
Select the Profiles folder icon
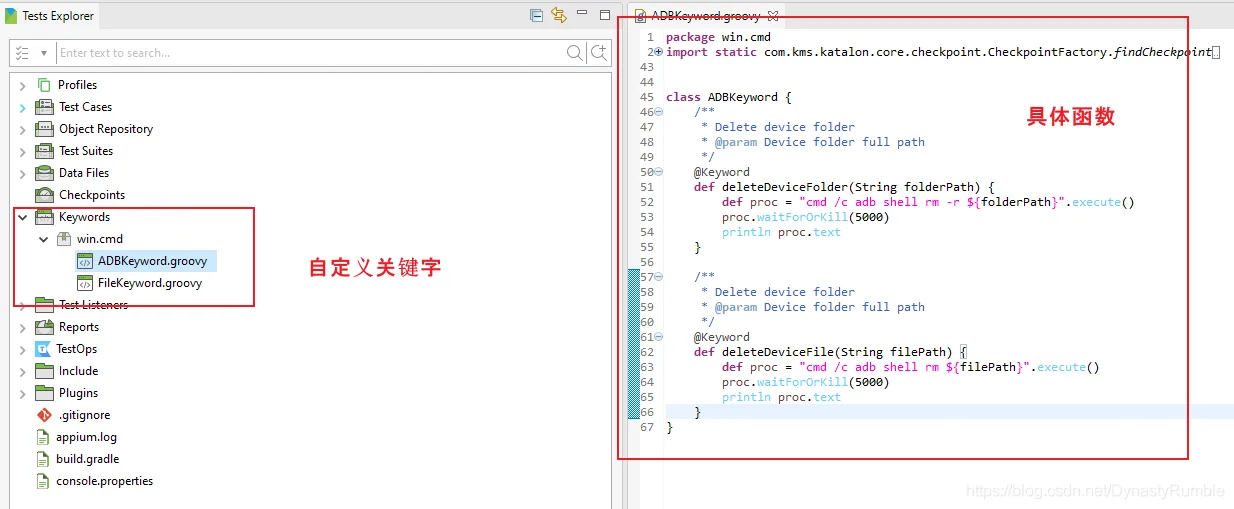click(x=44, y=85)
